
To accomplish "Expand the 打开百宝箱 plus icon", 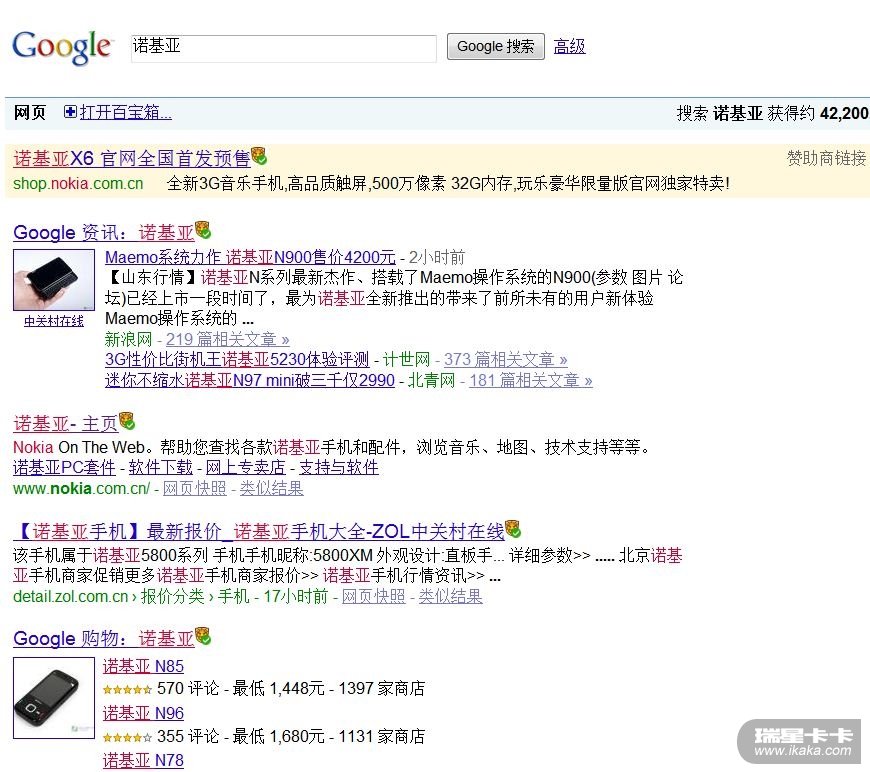I will 70,112.
